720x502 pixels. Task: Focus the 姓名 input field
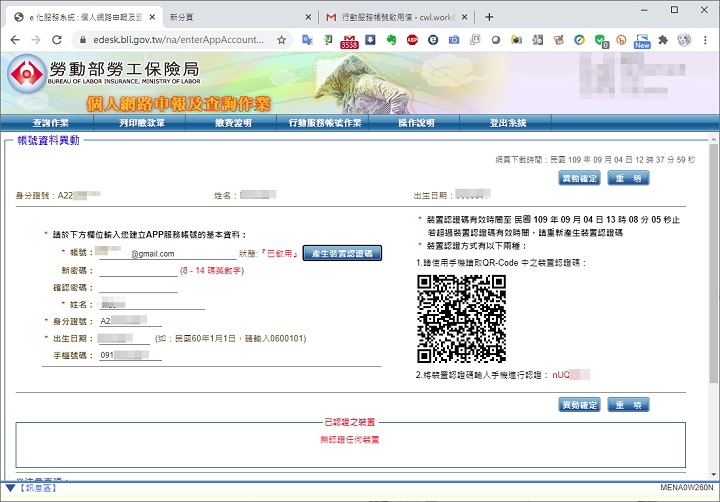pos(152,304)
